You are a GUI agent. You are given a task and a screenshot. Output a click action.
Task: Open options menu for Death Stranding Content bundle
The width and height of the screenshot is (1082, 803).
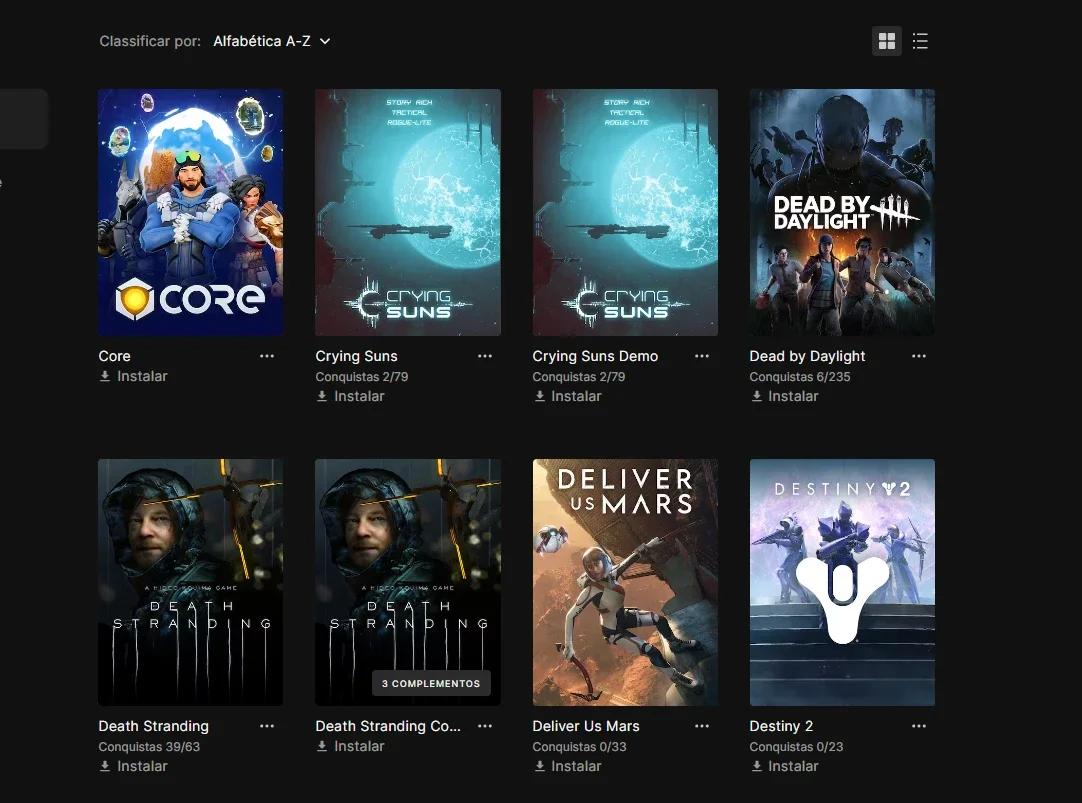pyautogui.click(x=485, y=726)
